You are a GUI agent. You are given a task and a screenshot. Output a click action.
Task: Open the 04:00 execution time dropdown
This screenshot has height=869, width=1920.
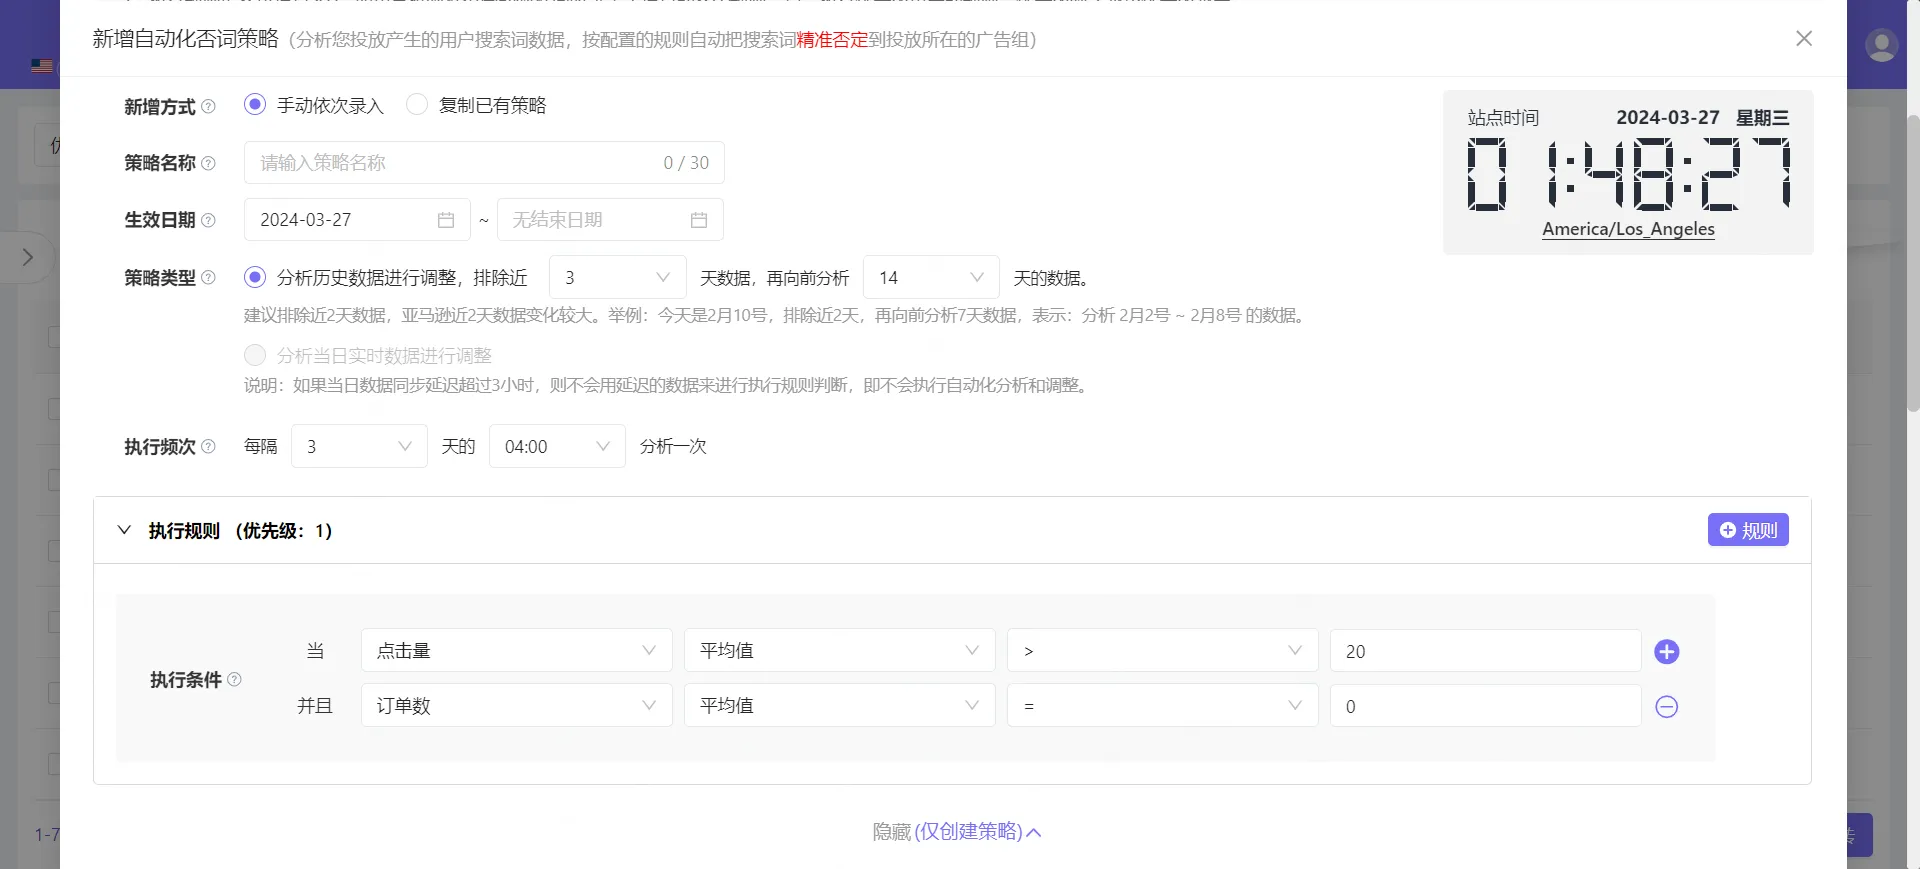click(x=557, y=446)
